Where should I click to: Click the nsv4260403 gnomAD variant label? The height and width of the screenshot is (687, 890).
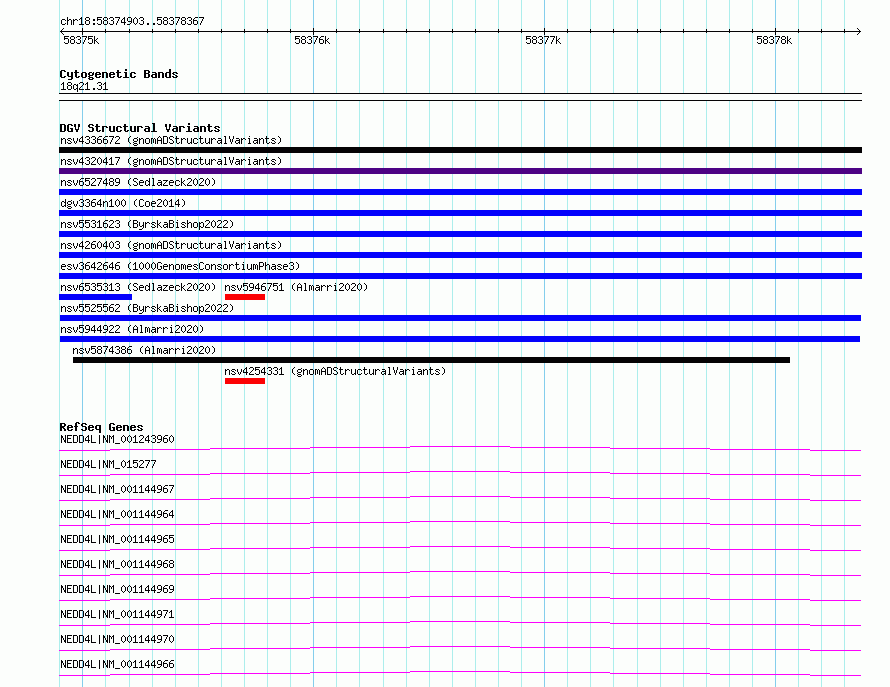pyautogui.click(x=171, y=245)
